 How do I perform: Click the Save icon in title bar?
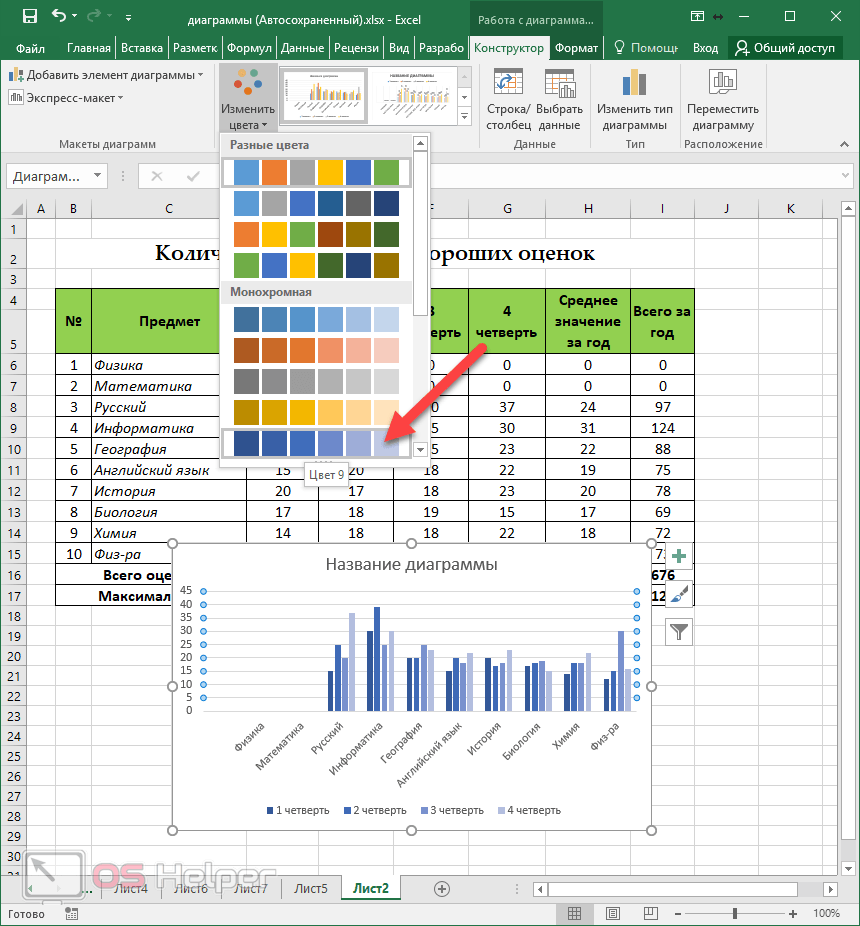point(30,17)
